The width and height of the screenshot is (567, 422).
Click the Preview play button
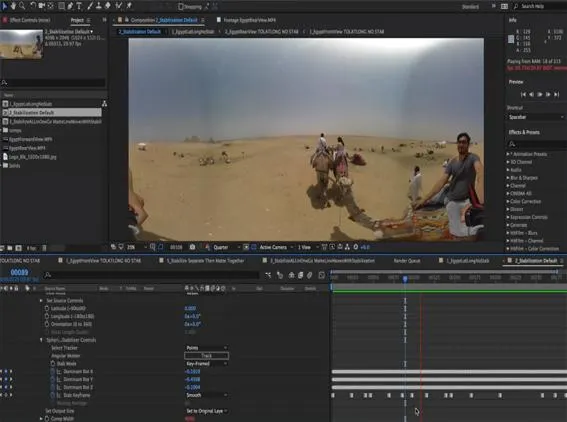540,94
